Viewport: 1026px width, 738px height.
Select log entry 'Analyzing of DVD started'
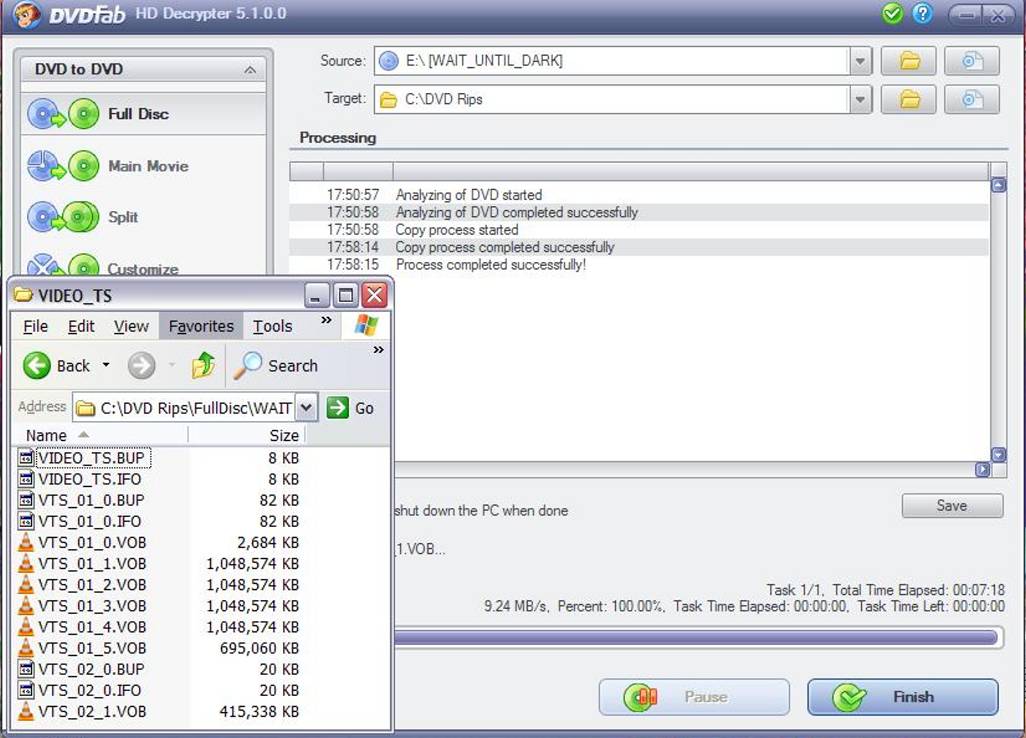click(x=639, y=194)
